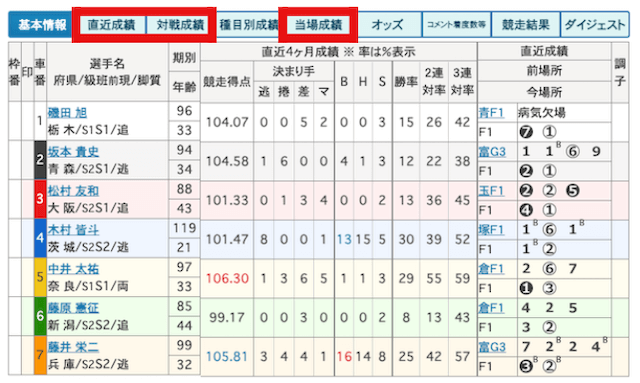Open racer 坂本 貴史 profile link
Screen dimensions: 640x383
(x=73, y=152)
